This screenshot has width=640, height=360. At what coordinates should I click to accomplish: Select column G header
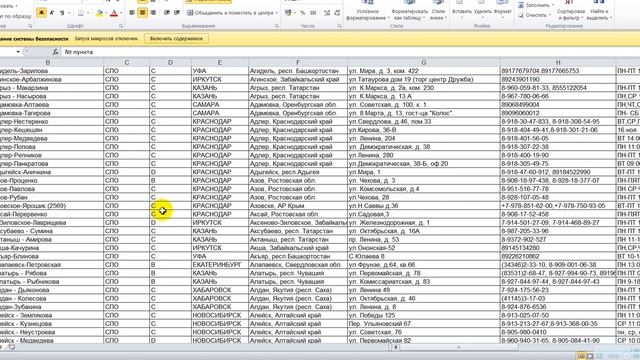pos(423,62)
